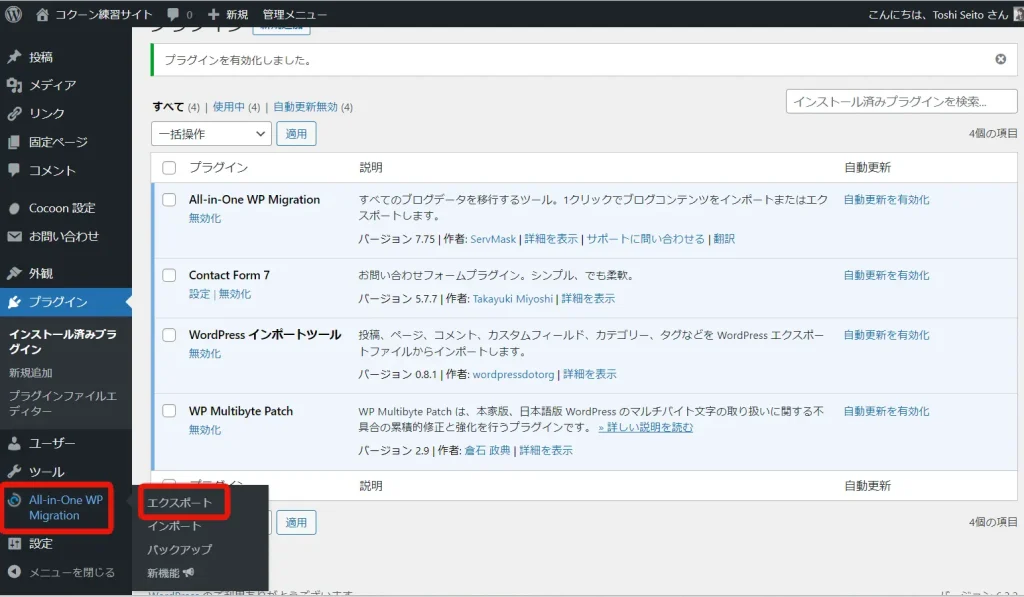Open the 倉石 政典 author link
Image resolution: width=1024 pixels, height=597 pixels.
(x=487, y=451)
